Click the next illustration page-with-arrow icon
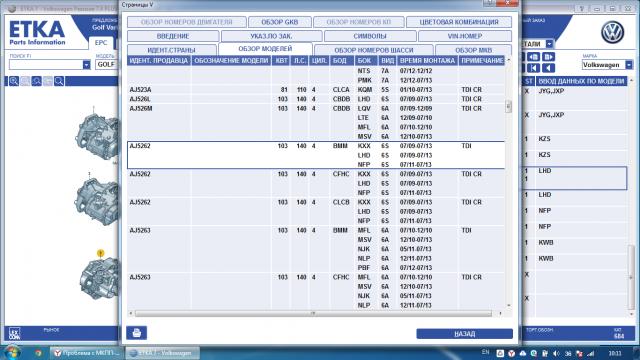Viewport: 640px width, 360px height. coord(549,57)
